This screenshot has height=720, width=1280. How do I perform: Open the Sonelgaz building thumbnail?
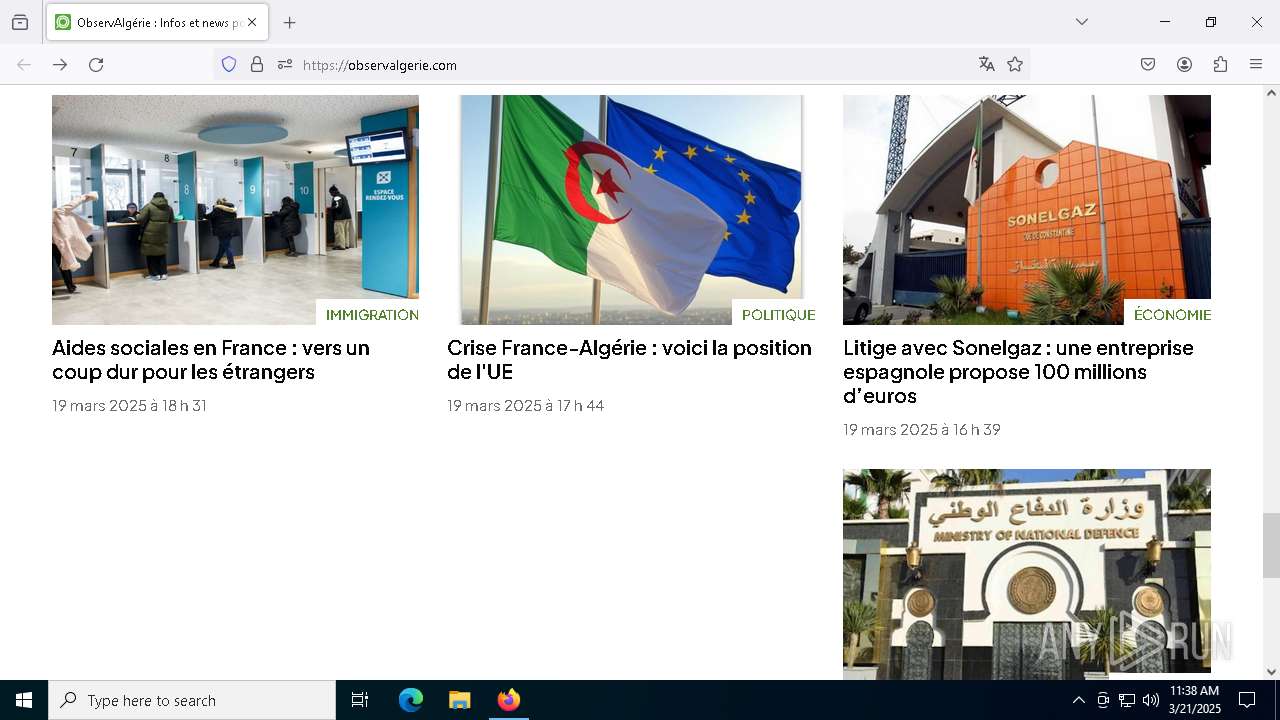1027,210
